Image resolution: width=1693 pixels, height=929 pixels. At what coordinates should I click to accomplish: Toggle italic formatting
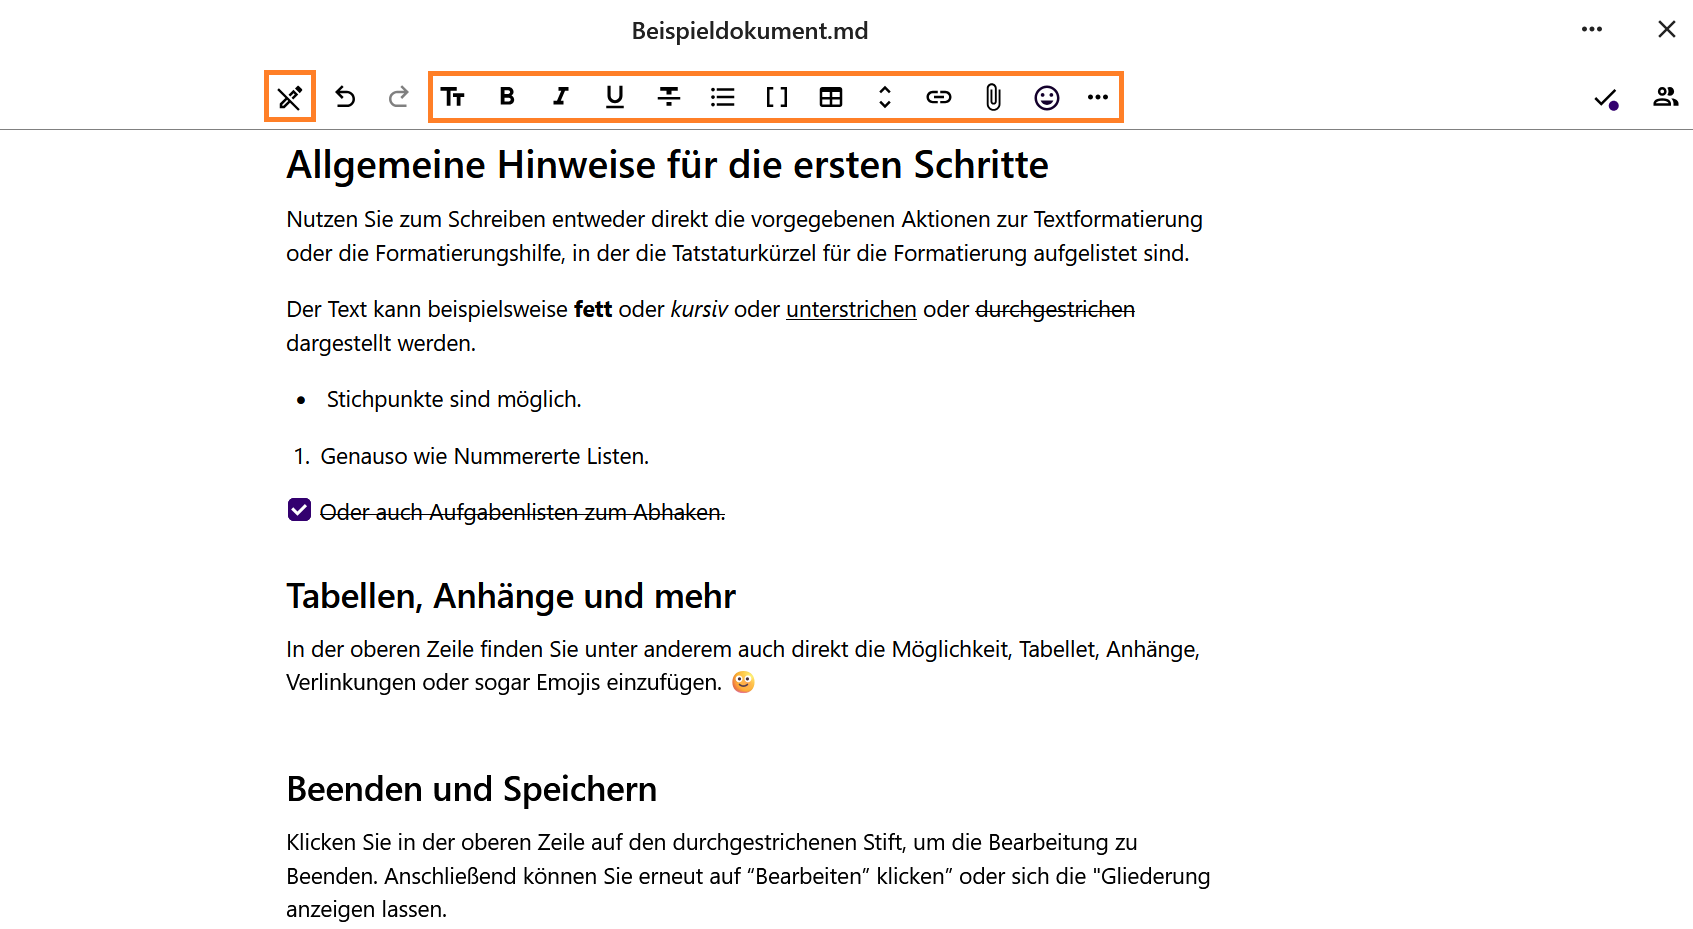click(x=561, y=97)
